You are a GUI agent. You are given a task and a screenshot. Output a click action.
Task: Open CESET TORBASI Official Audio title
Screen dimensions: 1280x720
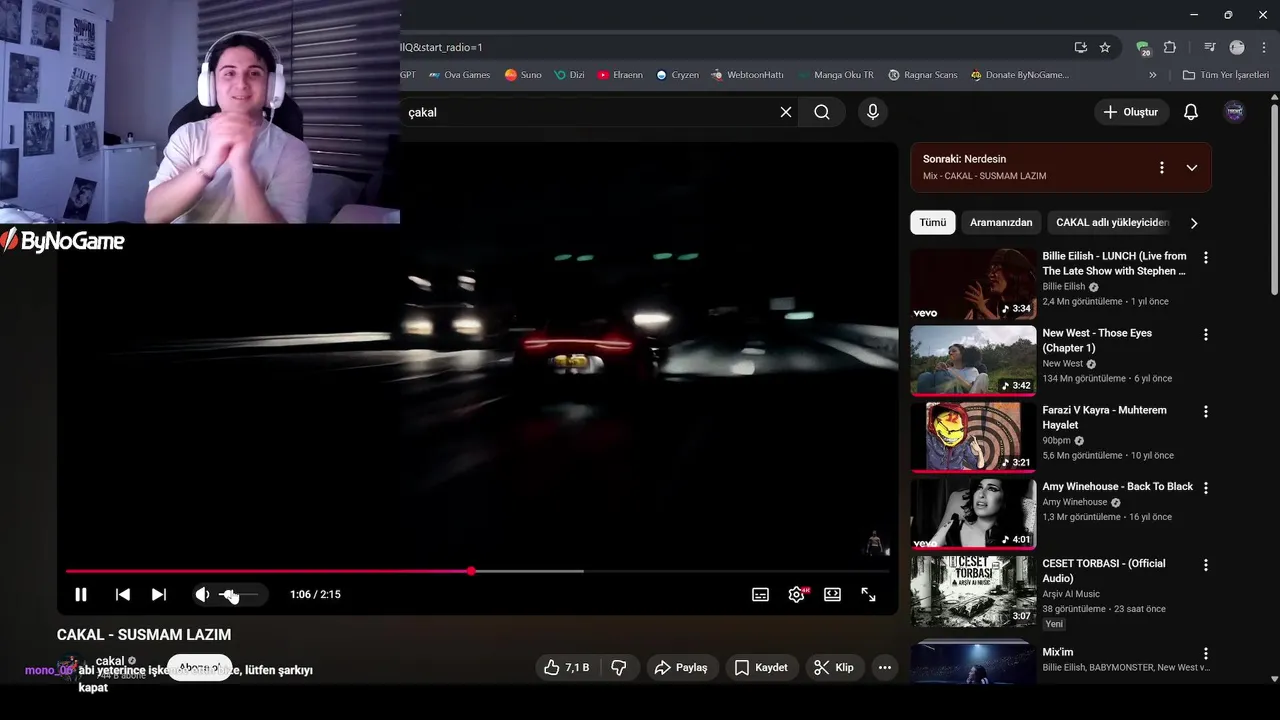1104,571
